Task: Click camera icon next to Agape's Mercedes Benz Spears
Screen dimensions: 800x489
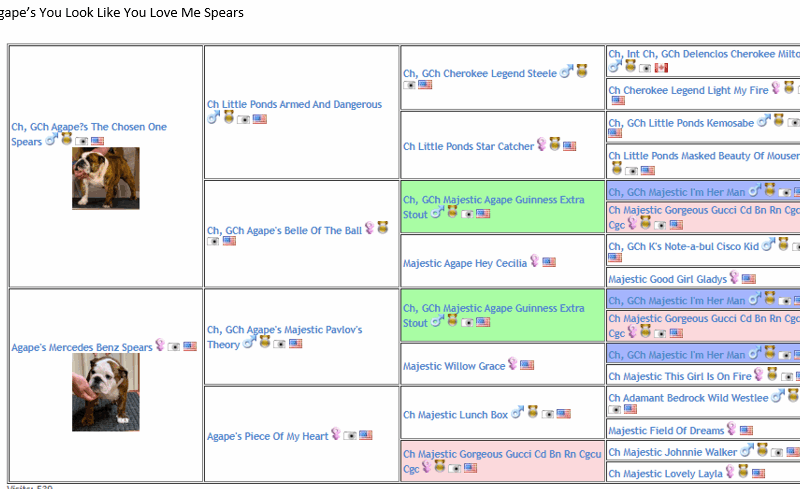Action: (x=174, y=347)
